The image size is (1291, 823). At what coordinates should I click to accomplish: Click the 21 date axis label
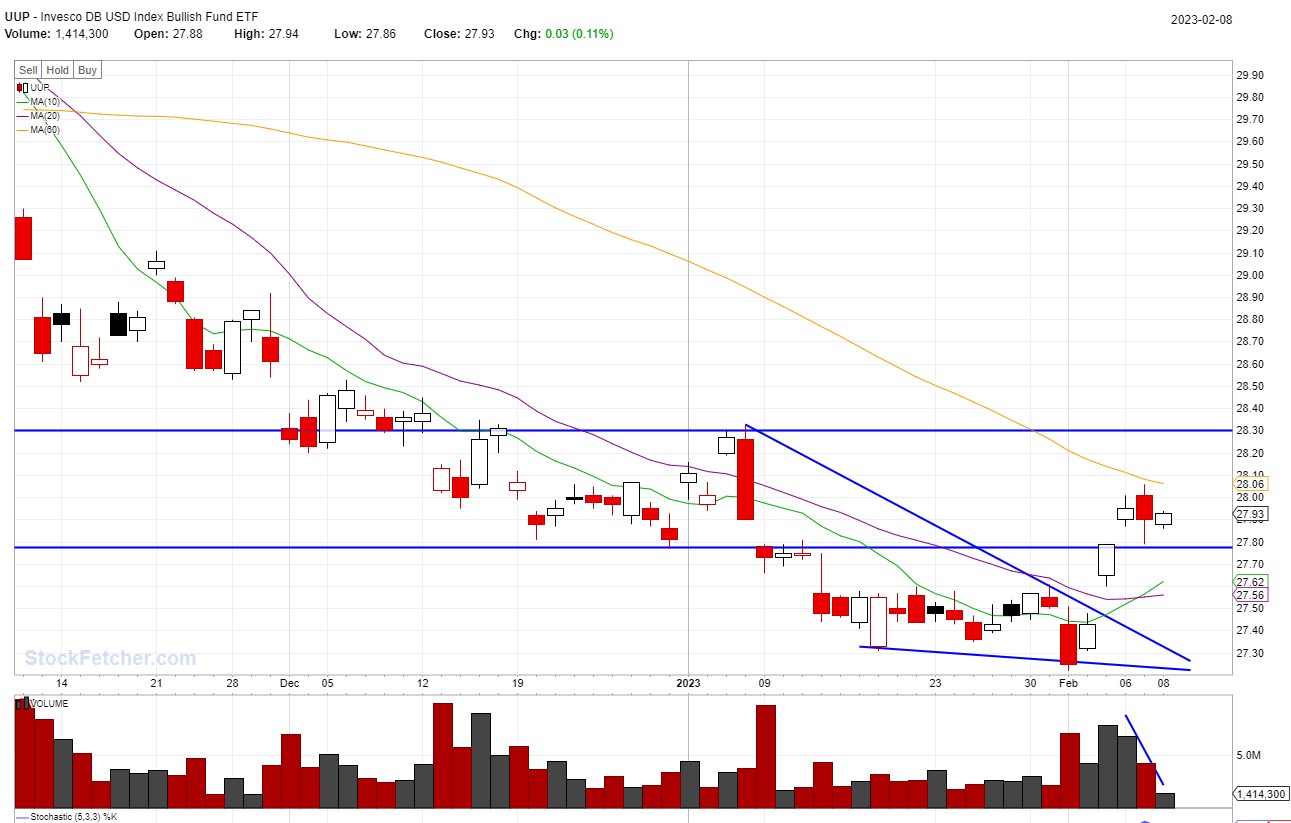pyautogui.click(x=156, y=684)
